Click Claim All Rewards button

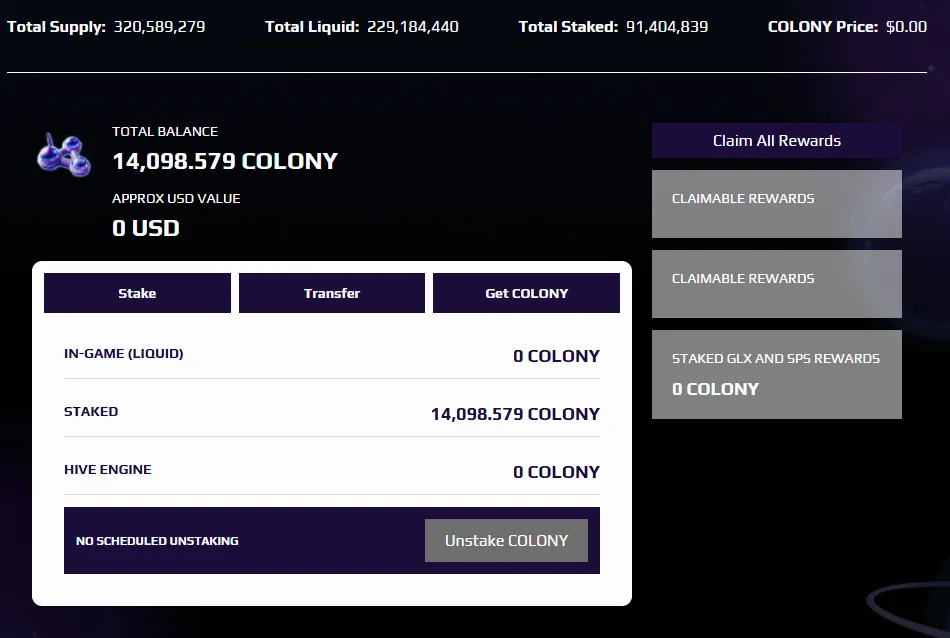click(777, 141)
